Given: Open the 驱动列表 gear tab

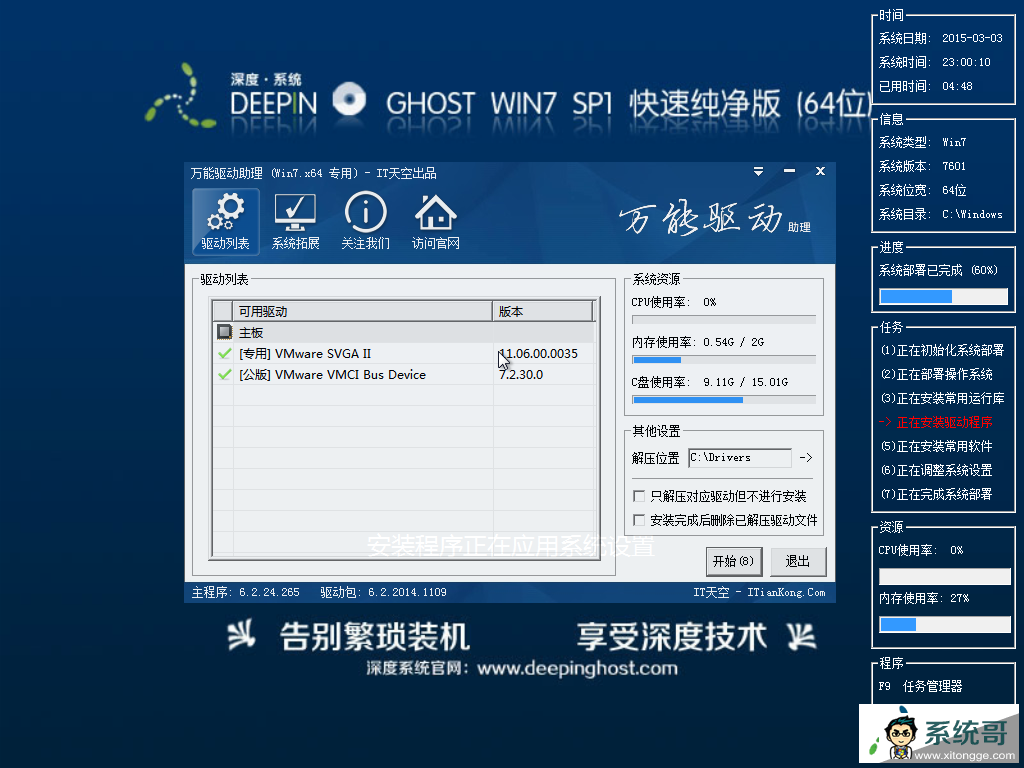Looking at the screenshot, I should (225, 221).
